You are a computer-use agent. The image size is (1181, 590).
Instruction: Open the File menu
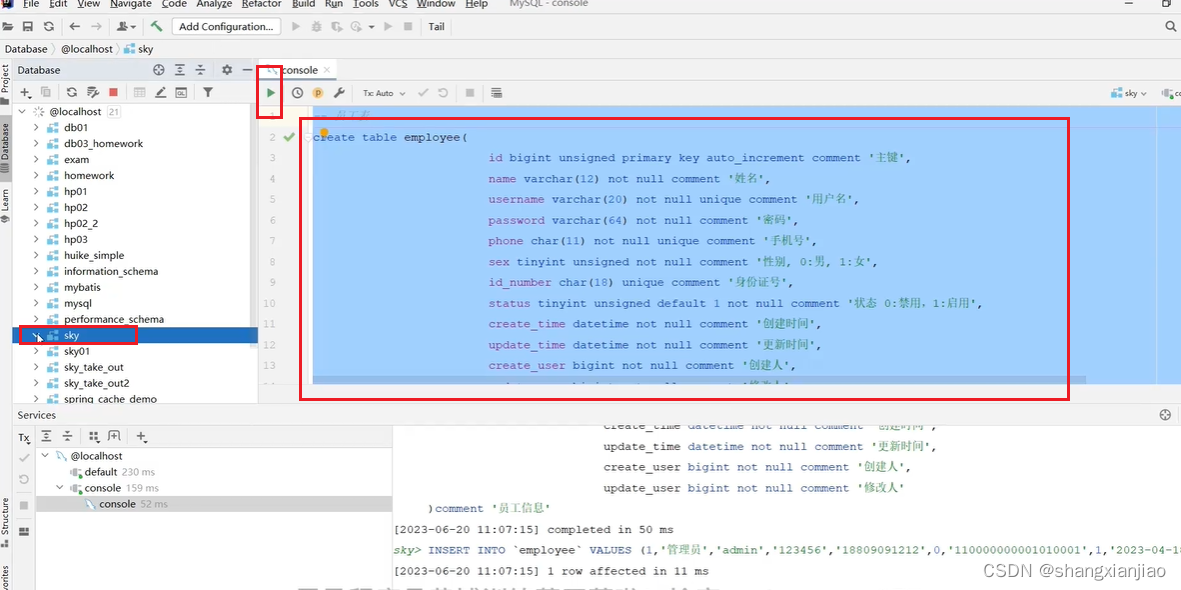30,4
